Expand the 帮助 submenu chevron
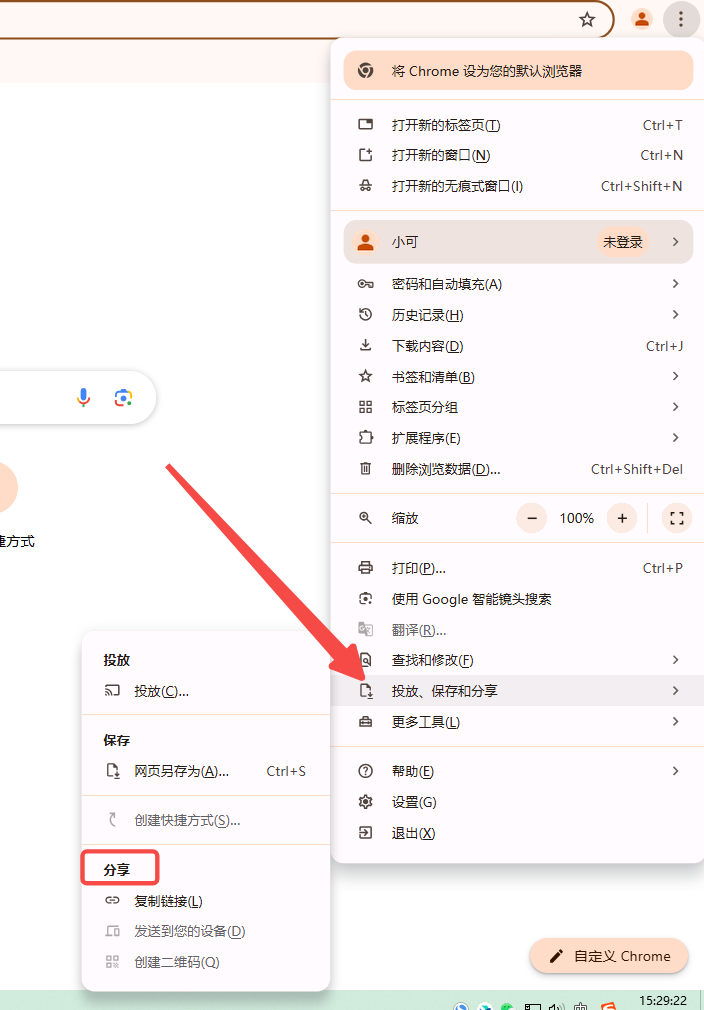704x1010 pixels. 675,771
